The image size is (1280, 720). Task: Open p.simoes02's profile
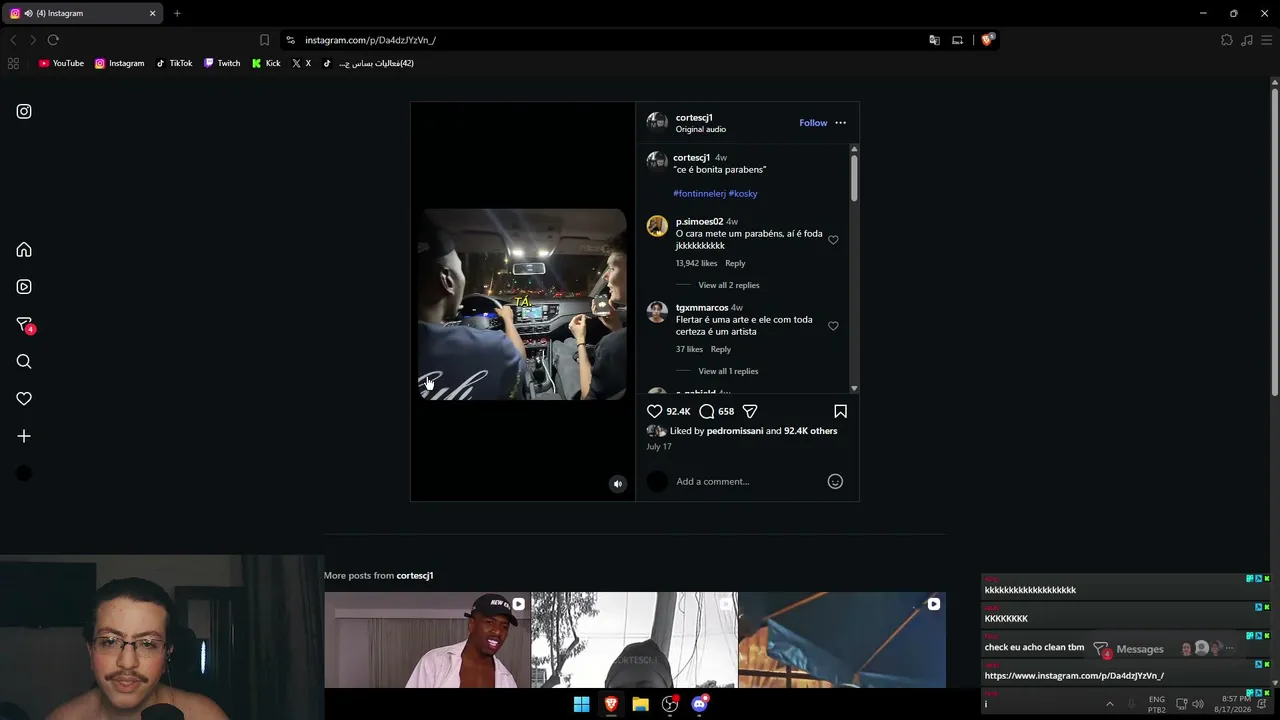(699, 222)
